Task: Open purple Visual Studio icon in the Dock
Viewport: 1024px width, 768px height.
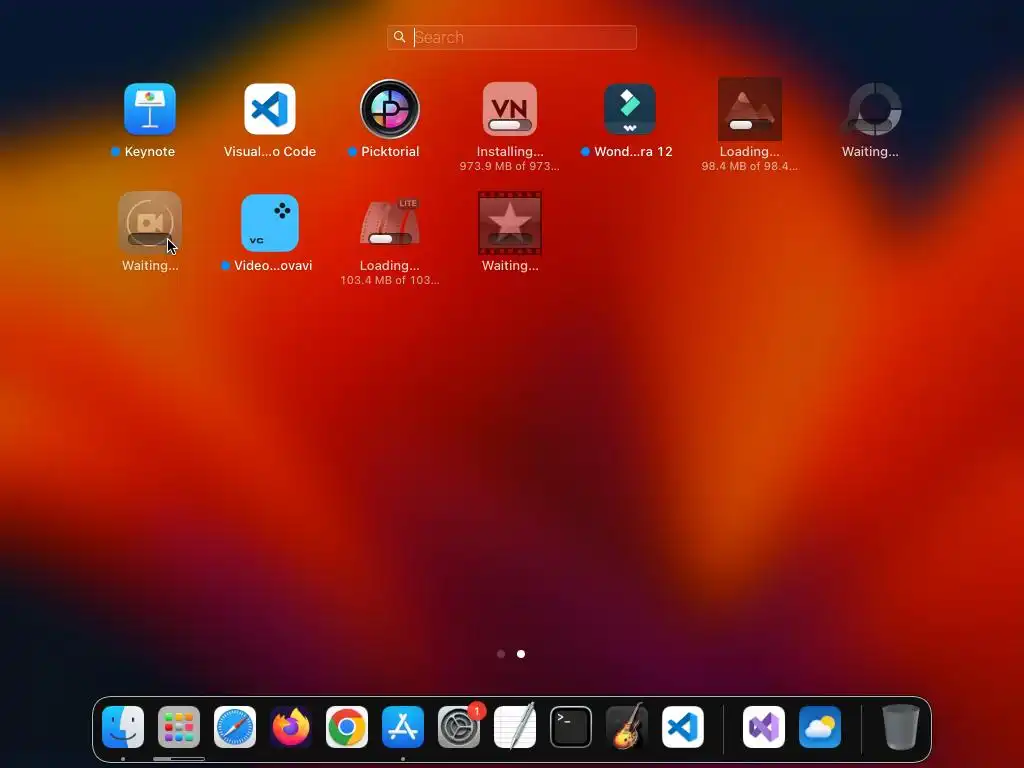Action: 764,727
